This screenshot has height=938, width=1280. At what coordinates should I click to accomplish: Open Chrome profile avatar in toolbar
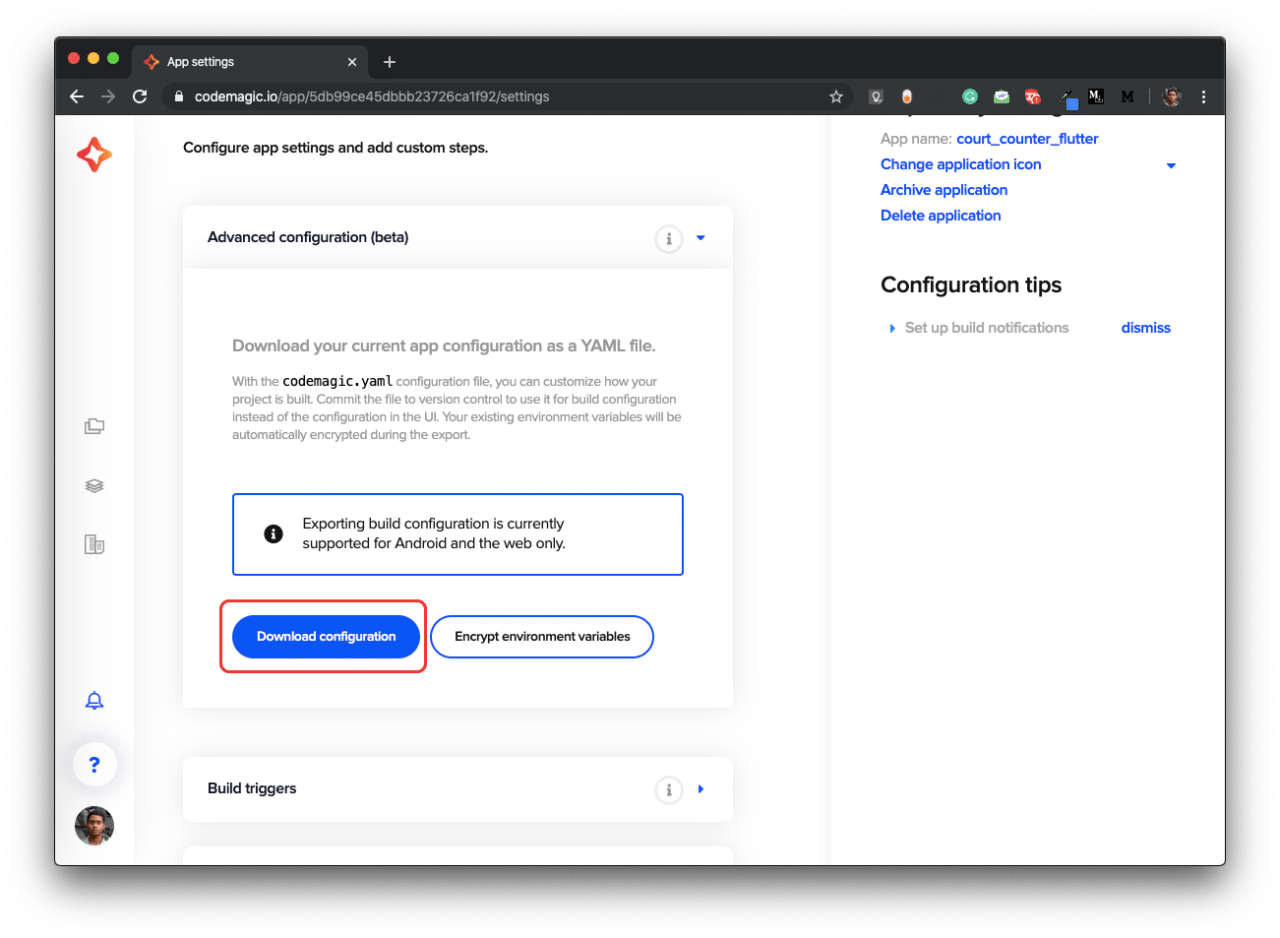click(1172, 97)
